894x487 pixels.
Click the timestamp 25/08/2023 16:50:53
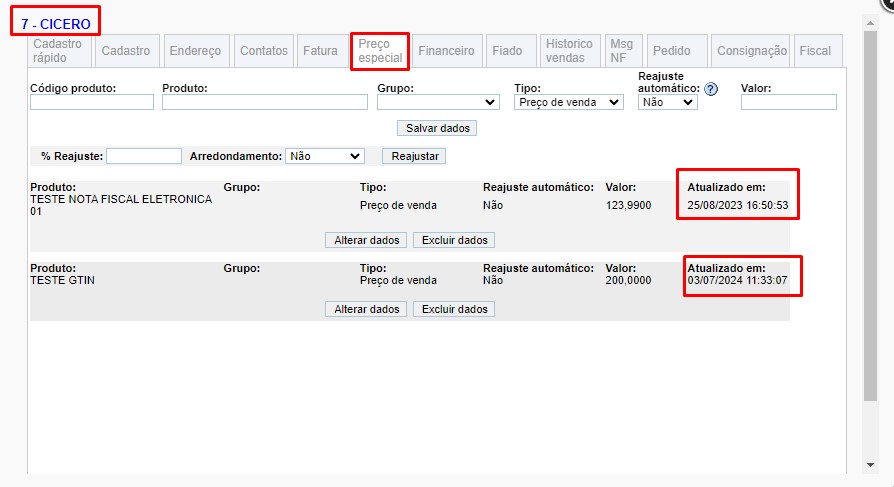point(738,205)
